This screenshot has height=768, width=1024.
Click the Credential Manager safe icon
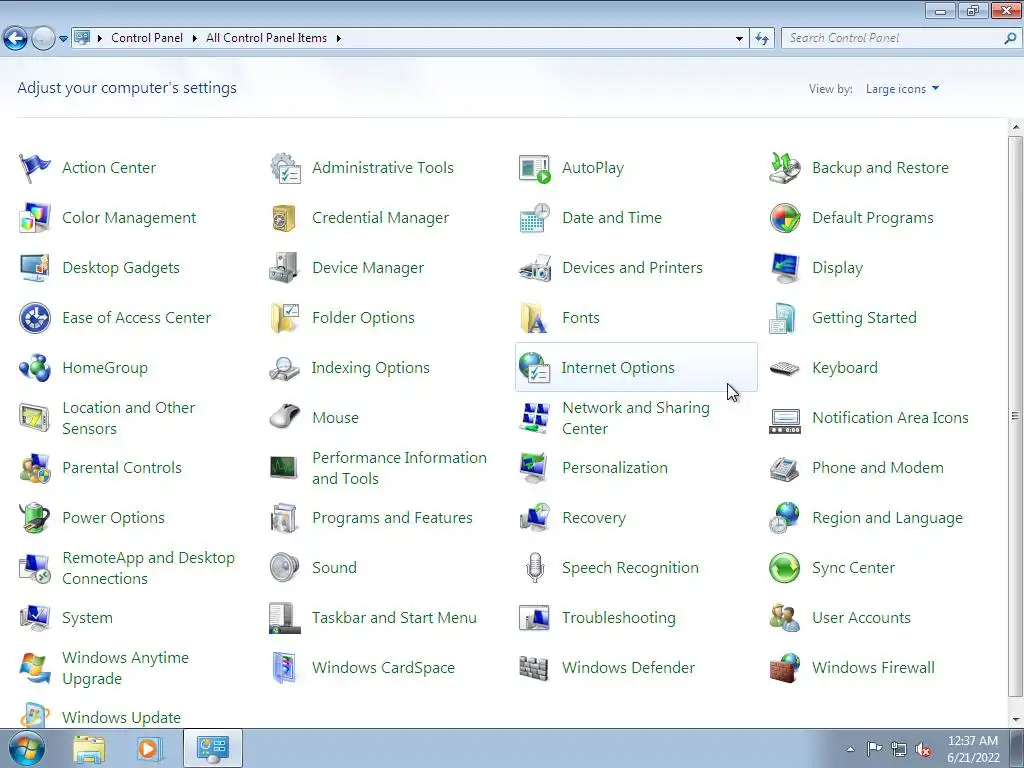coord(284,218)
